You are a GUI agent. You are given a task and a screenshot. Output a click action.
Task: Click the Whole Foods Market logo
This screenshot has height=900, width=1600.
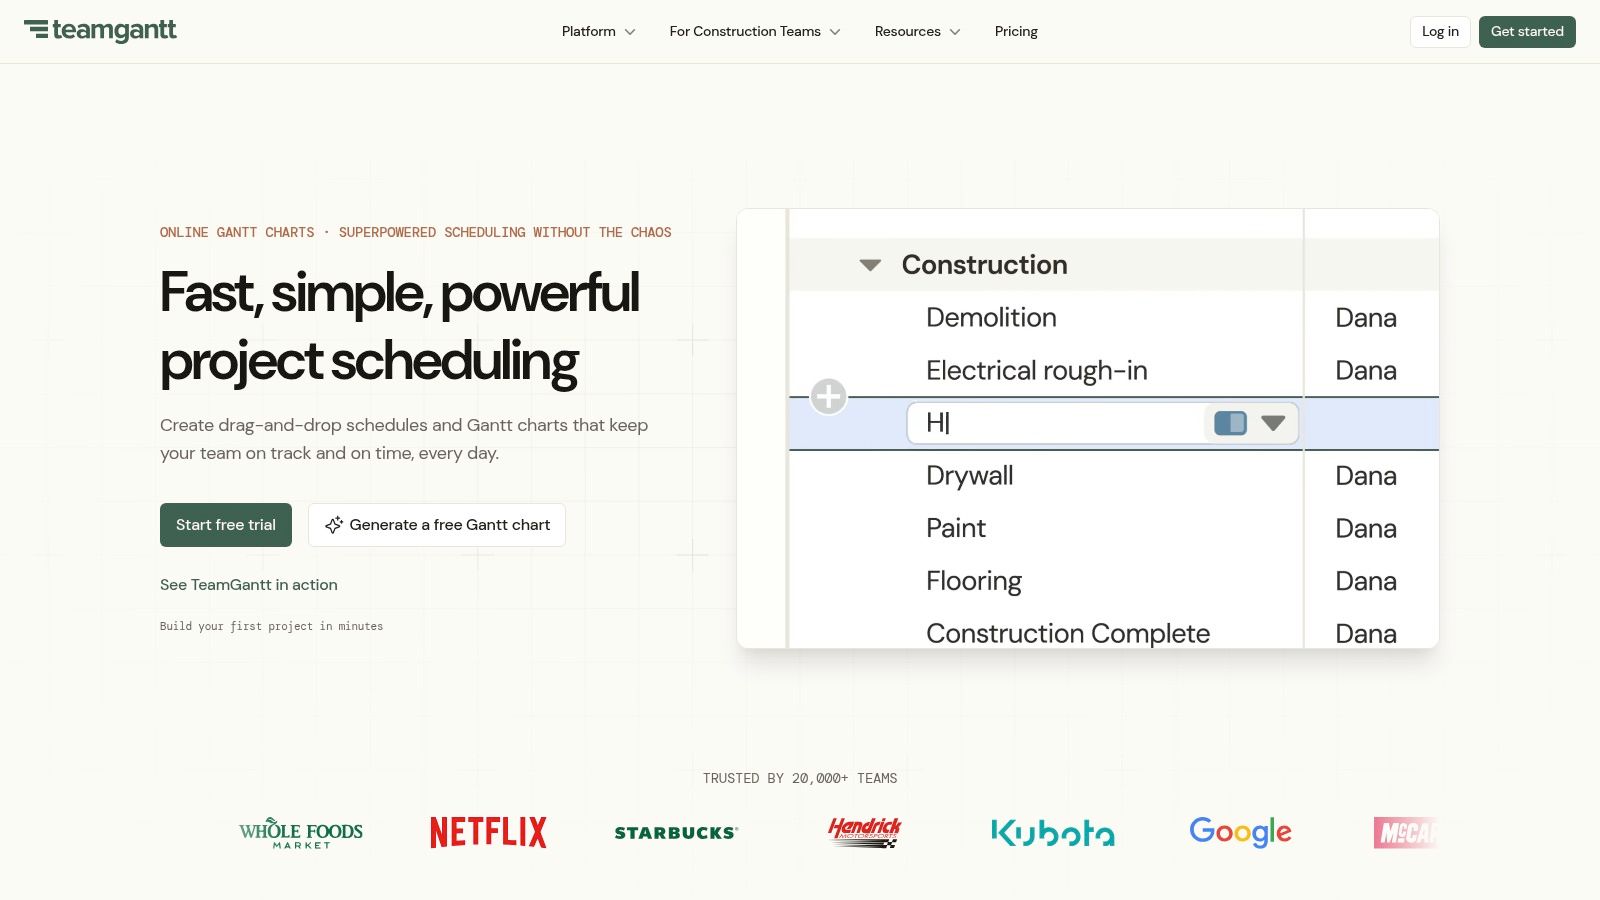pyautogui.click(x=301, y=833)
